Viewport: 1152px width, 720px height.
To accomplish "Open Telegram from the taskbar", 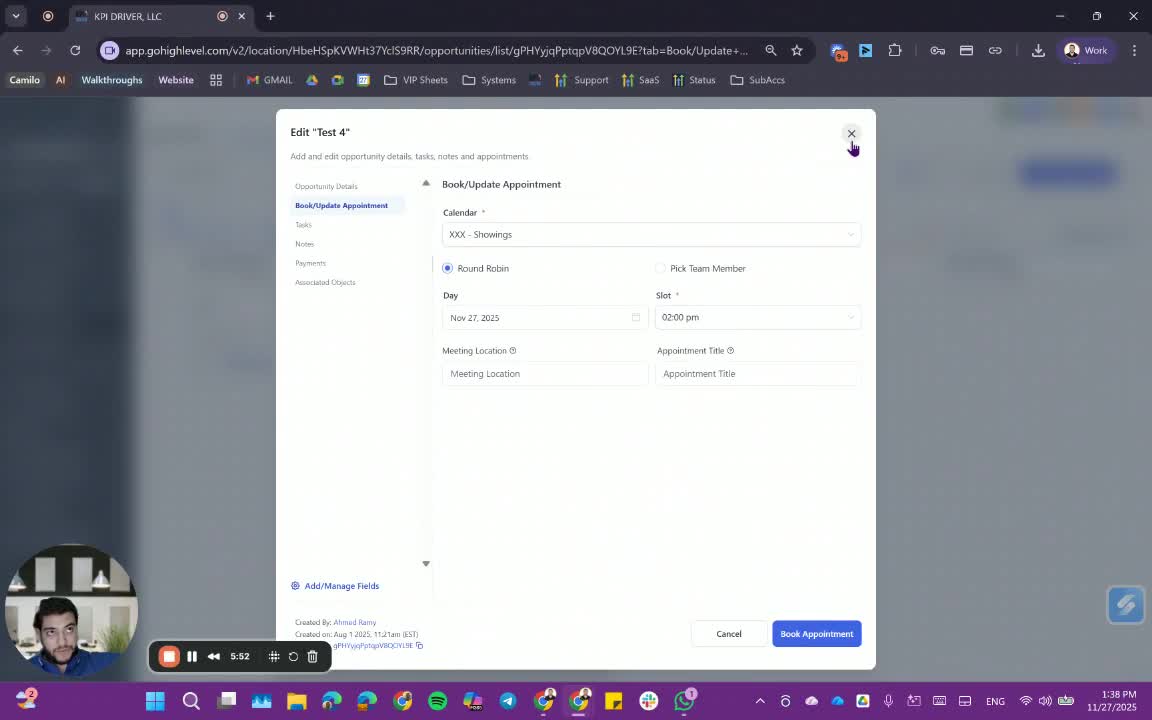I will coord(508,701).
